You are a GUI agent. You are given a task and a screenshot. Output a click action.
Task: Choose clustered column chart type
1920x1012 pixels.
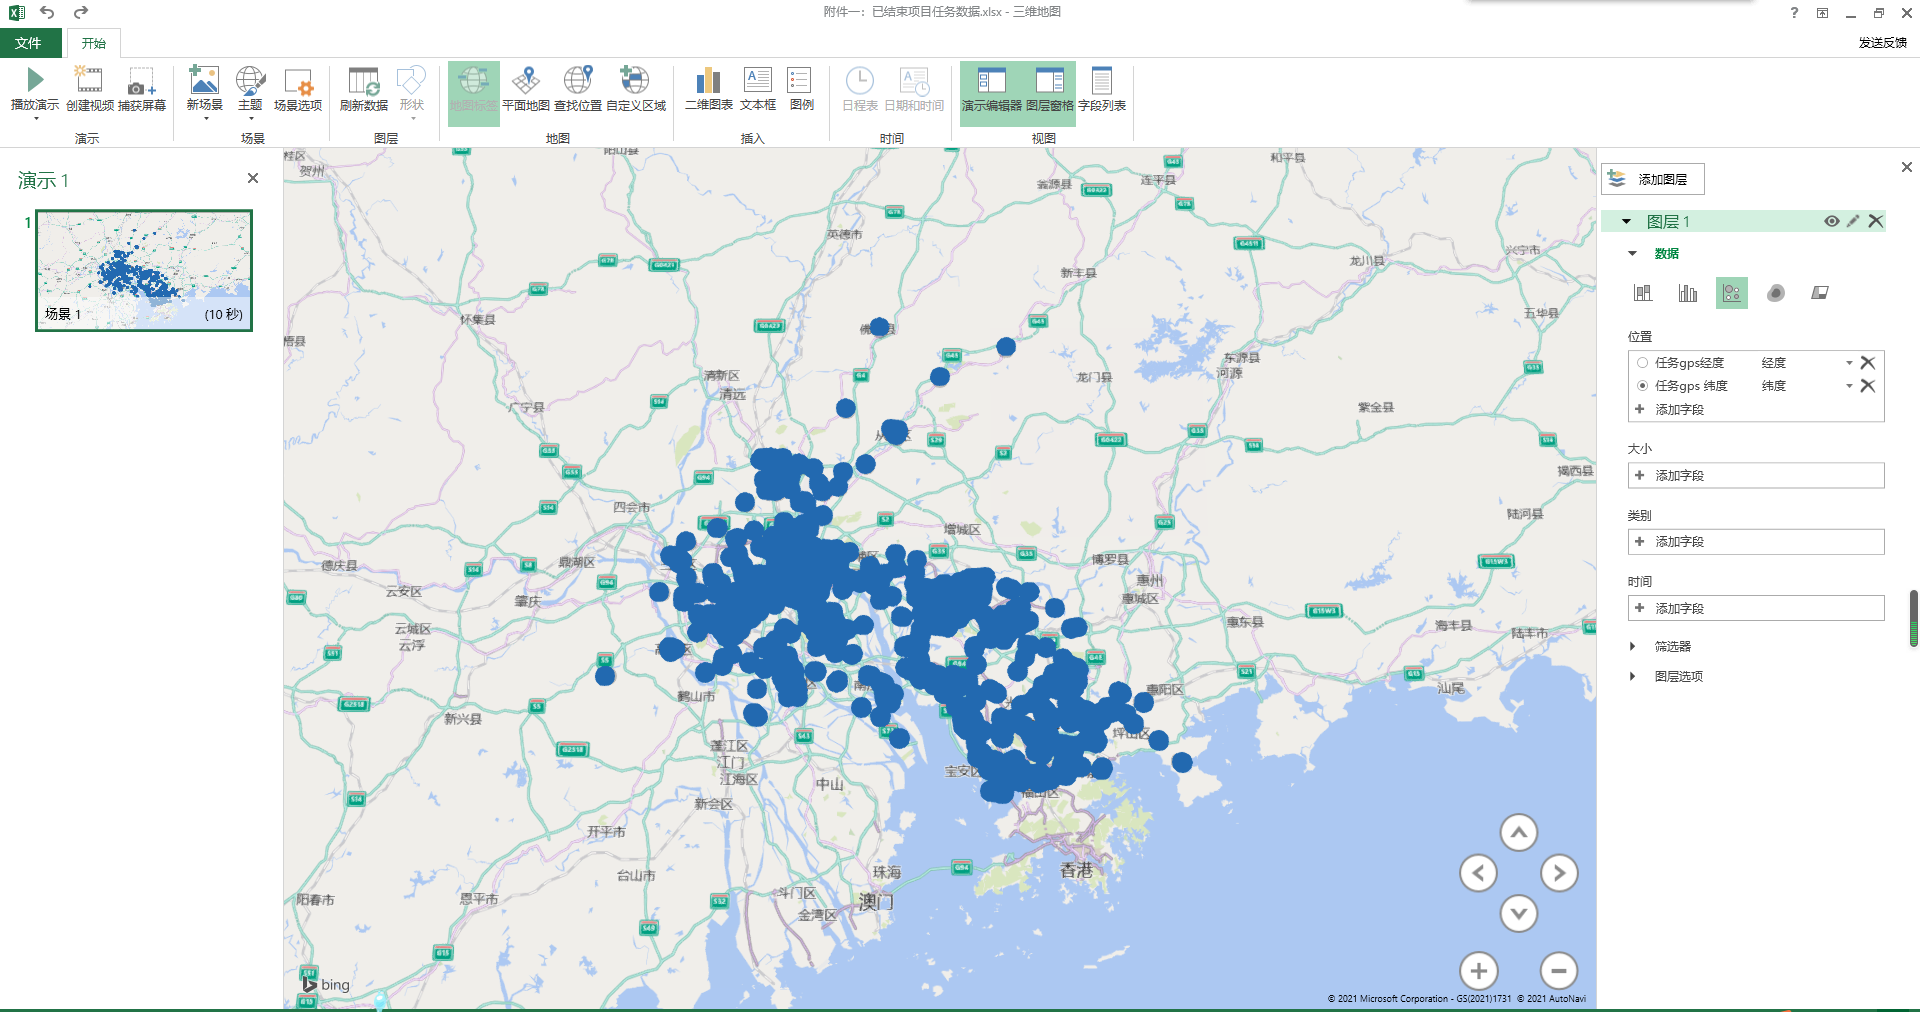1688,293
